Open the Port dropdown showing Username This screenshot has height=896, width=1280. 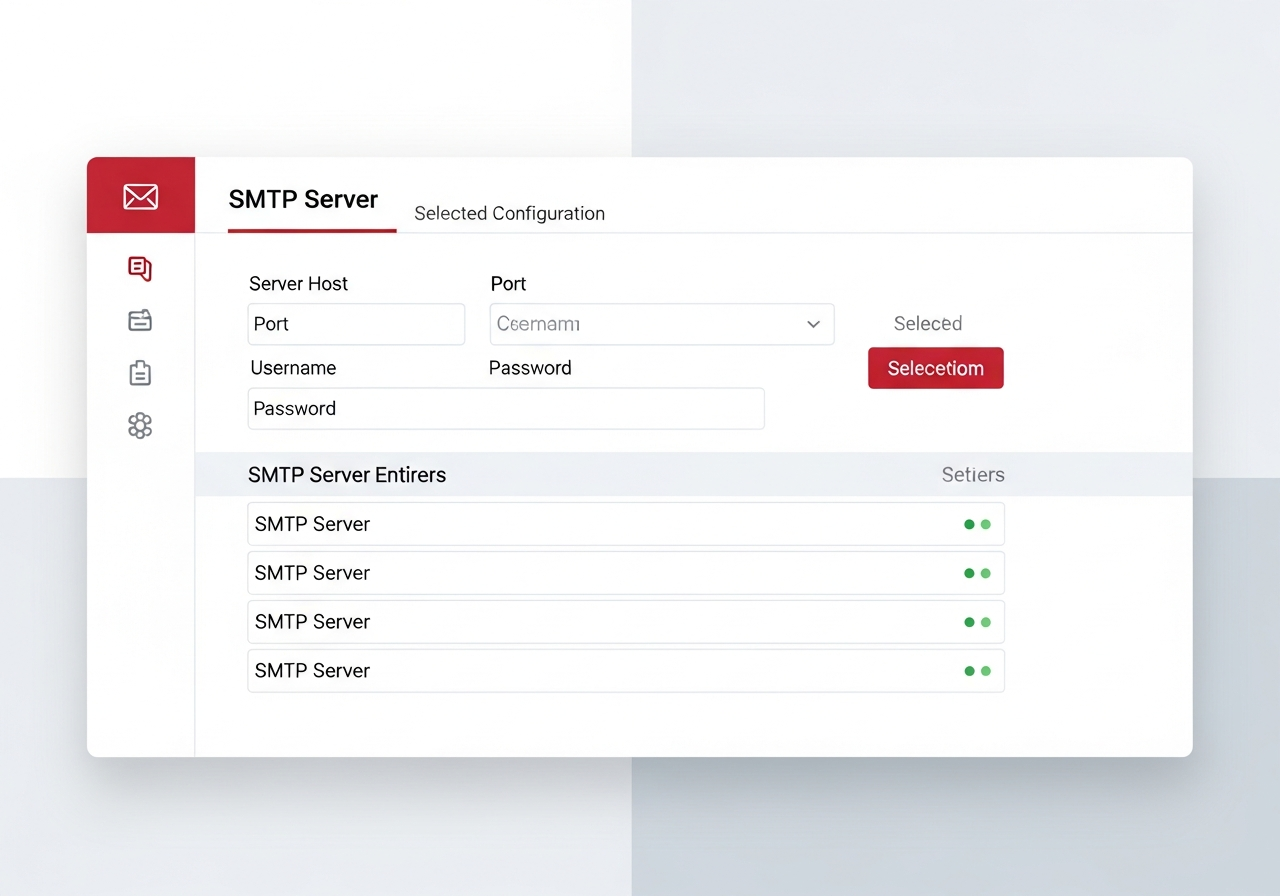662,324
